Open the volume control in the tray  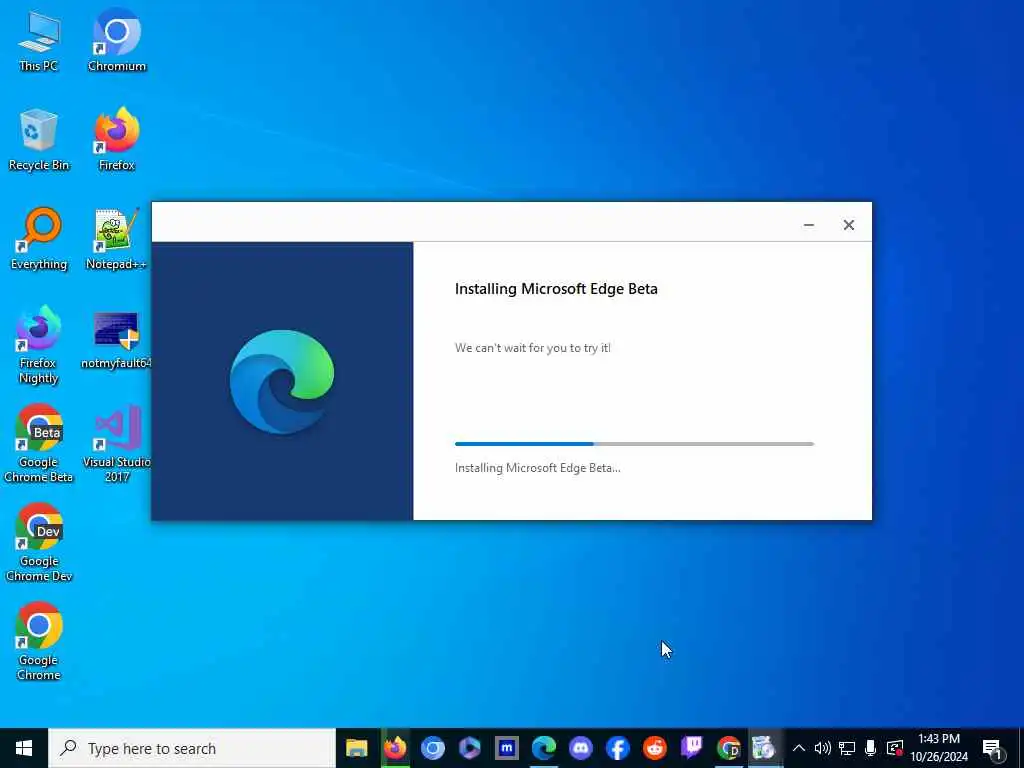[823, 748]
